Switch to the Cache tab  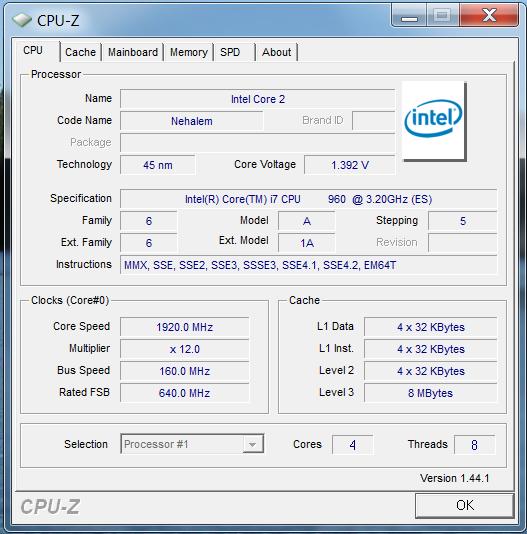[80, 52]
